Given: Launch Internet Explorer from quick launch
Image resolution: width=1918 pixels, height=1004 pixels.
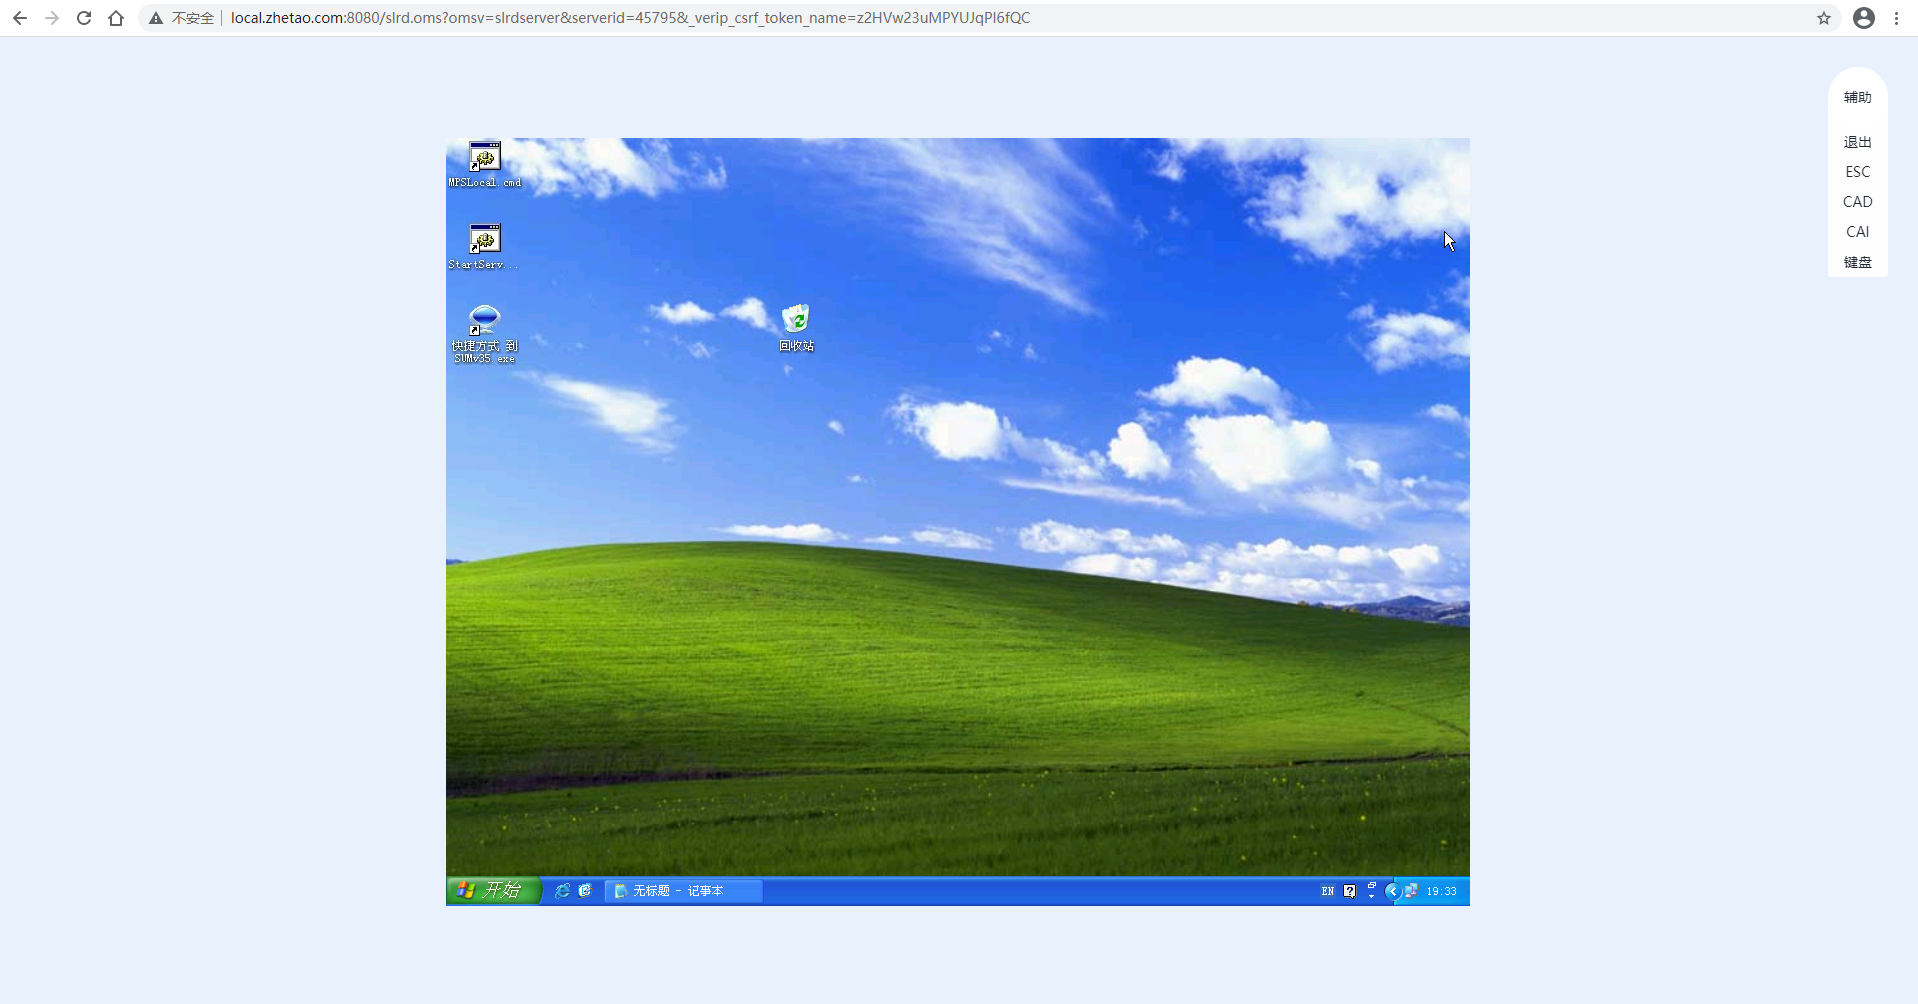Looking at the screenshot, I should pos(563,890).
